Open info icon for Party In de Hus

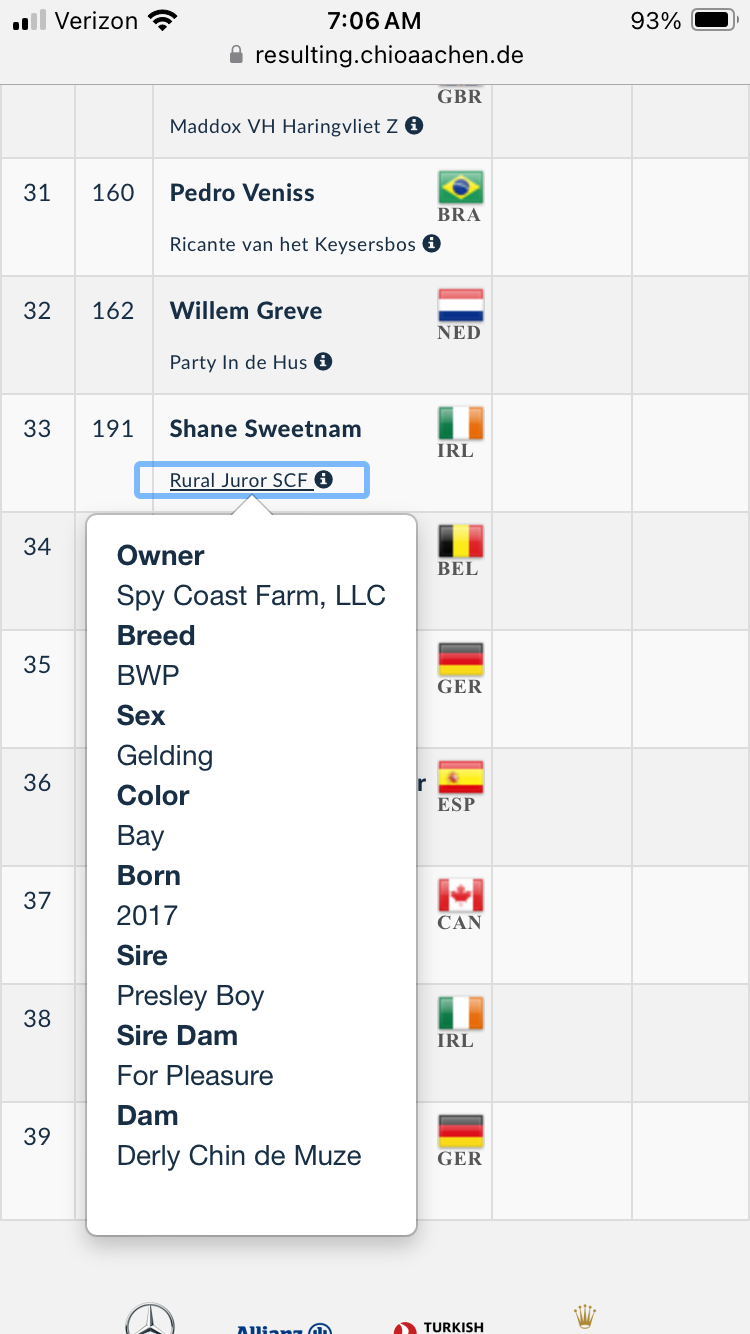pos(323,361)
